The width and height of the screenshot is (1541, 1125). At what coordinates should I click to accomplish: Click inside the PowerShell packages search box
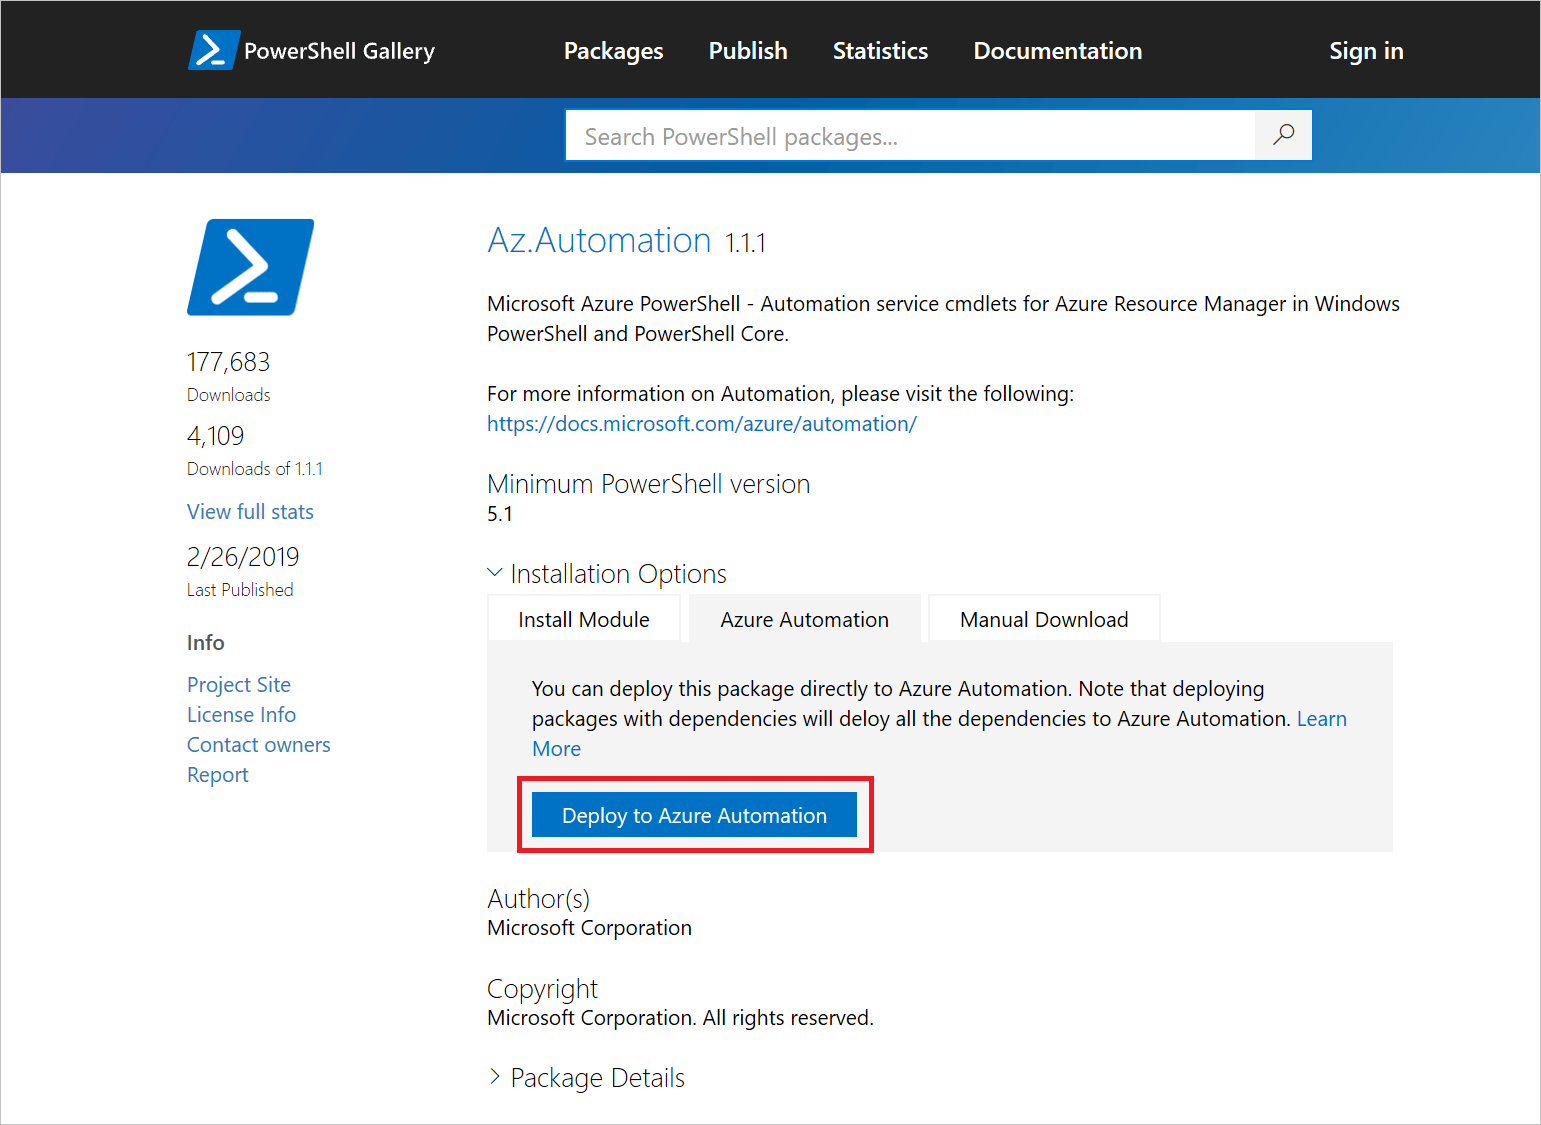pos(900,135)
